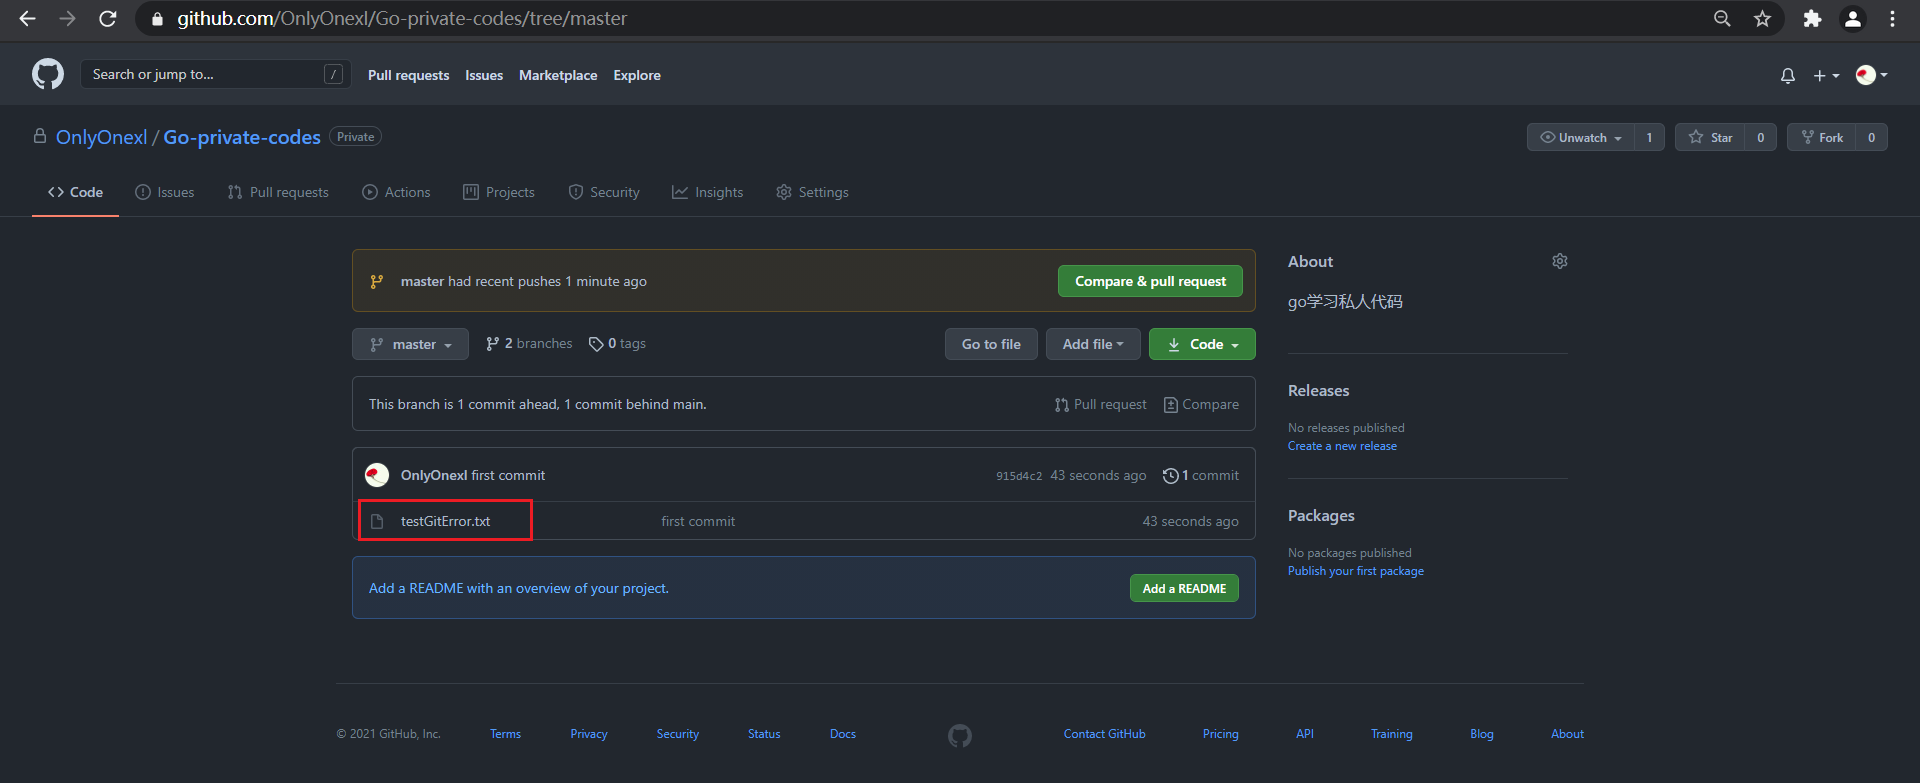Open the GitHub logo home link
This screenshot has width=1920, height=783.
click(x=48, y=74)
